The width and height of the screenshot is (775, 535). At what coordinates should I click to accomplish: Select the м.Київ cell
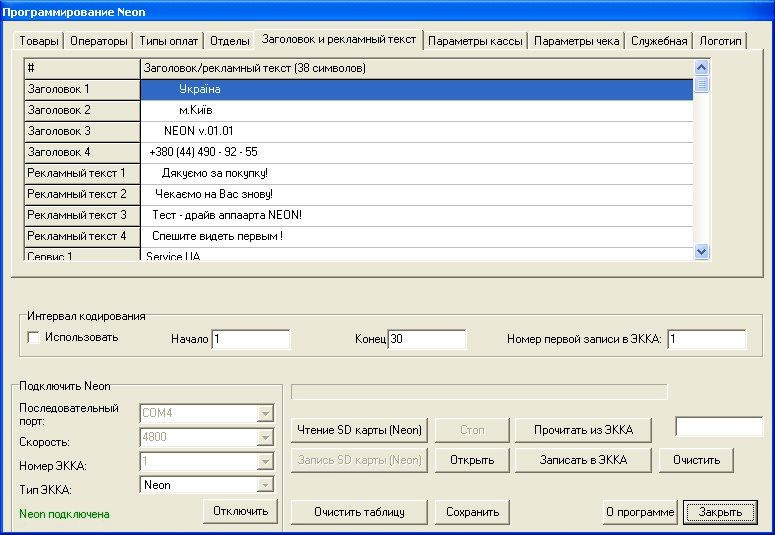[417, 110]
